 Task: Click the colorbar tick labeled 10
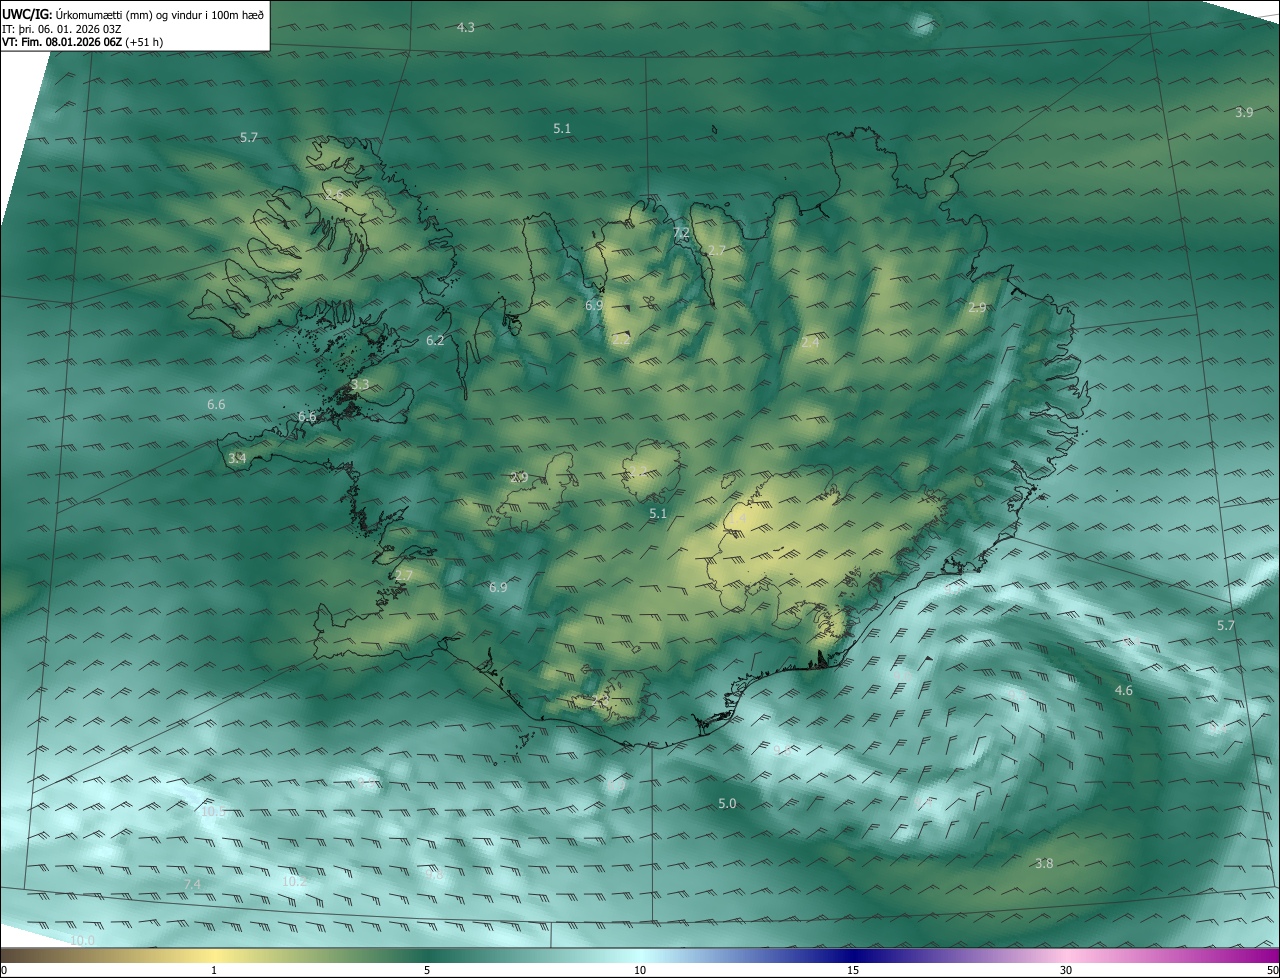(x=640, y=970)
